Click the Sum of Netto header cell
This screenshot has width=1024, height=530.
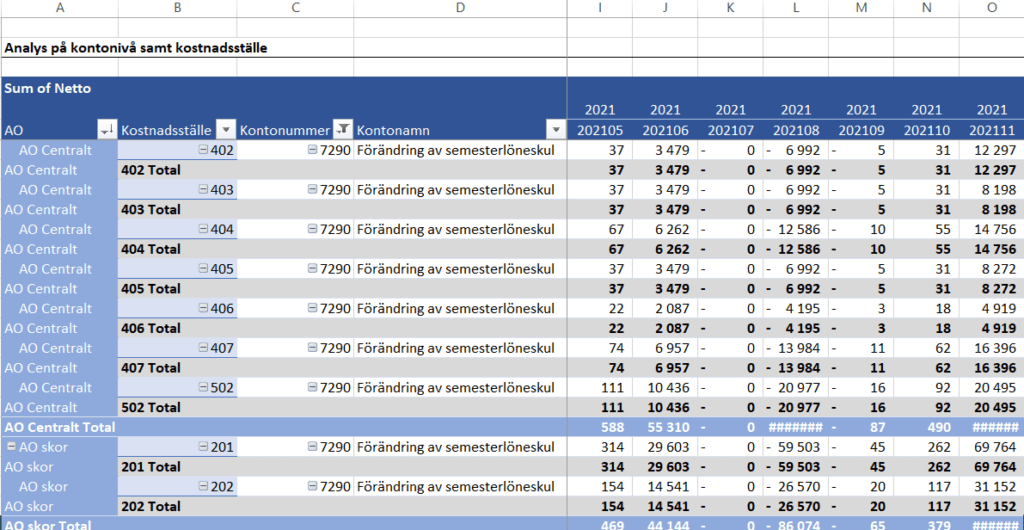tap(48, 88)
